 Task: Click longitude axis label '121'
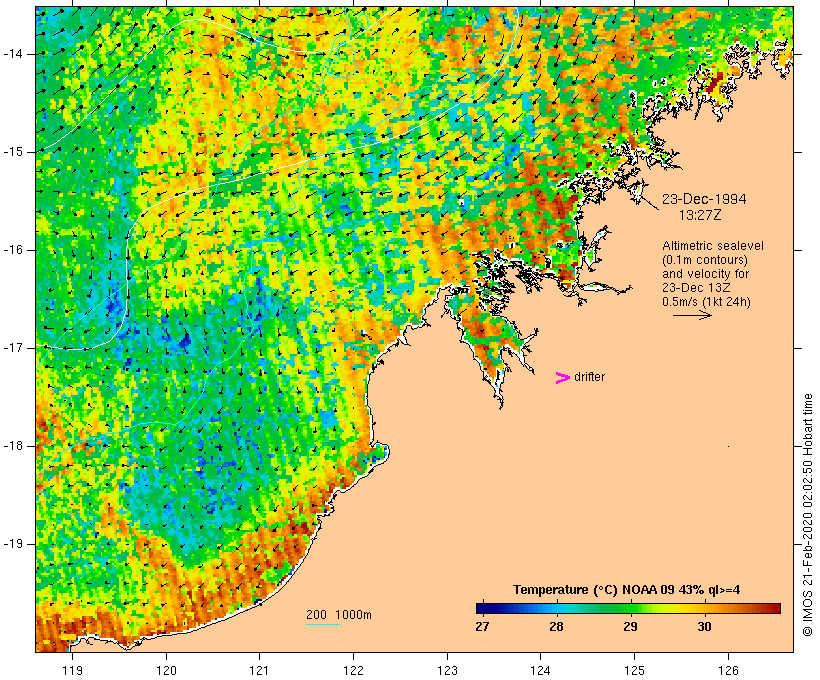coord(259,670)
